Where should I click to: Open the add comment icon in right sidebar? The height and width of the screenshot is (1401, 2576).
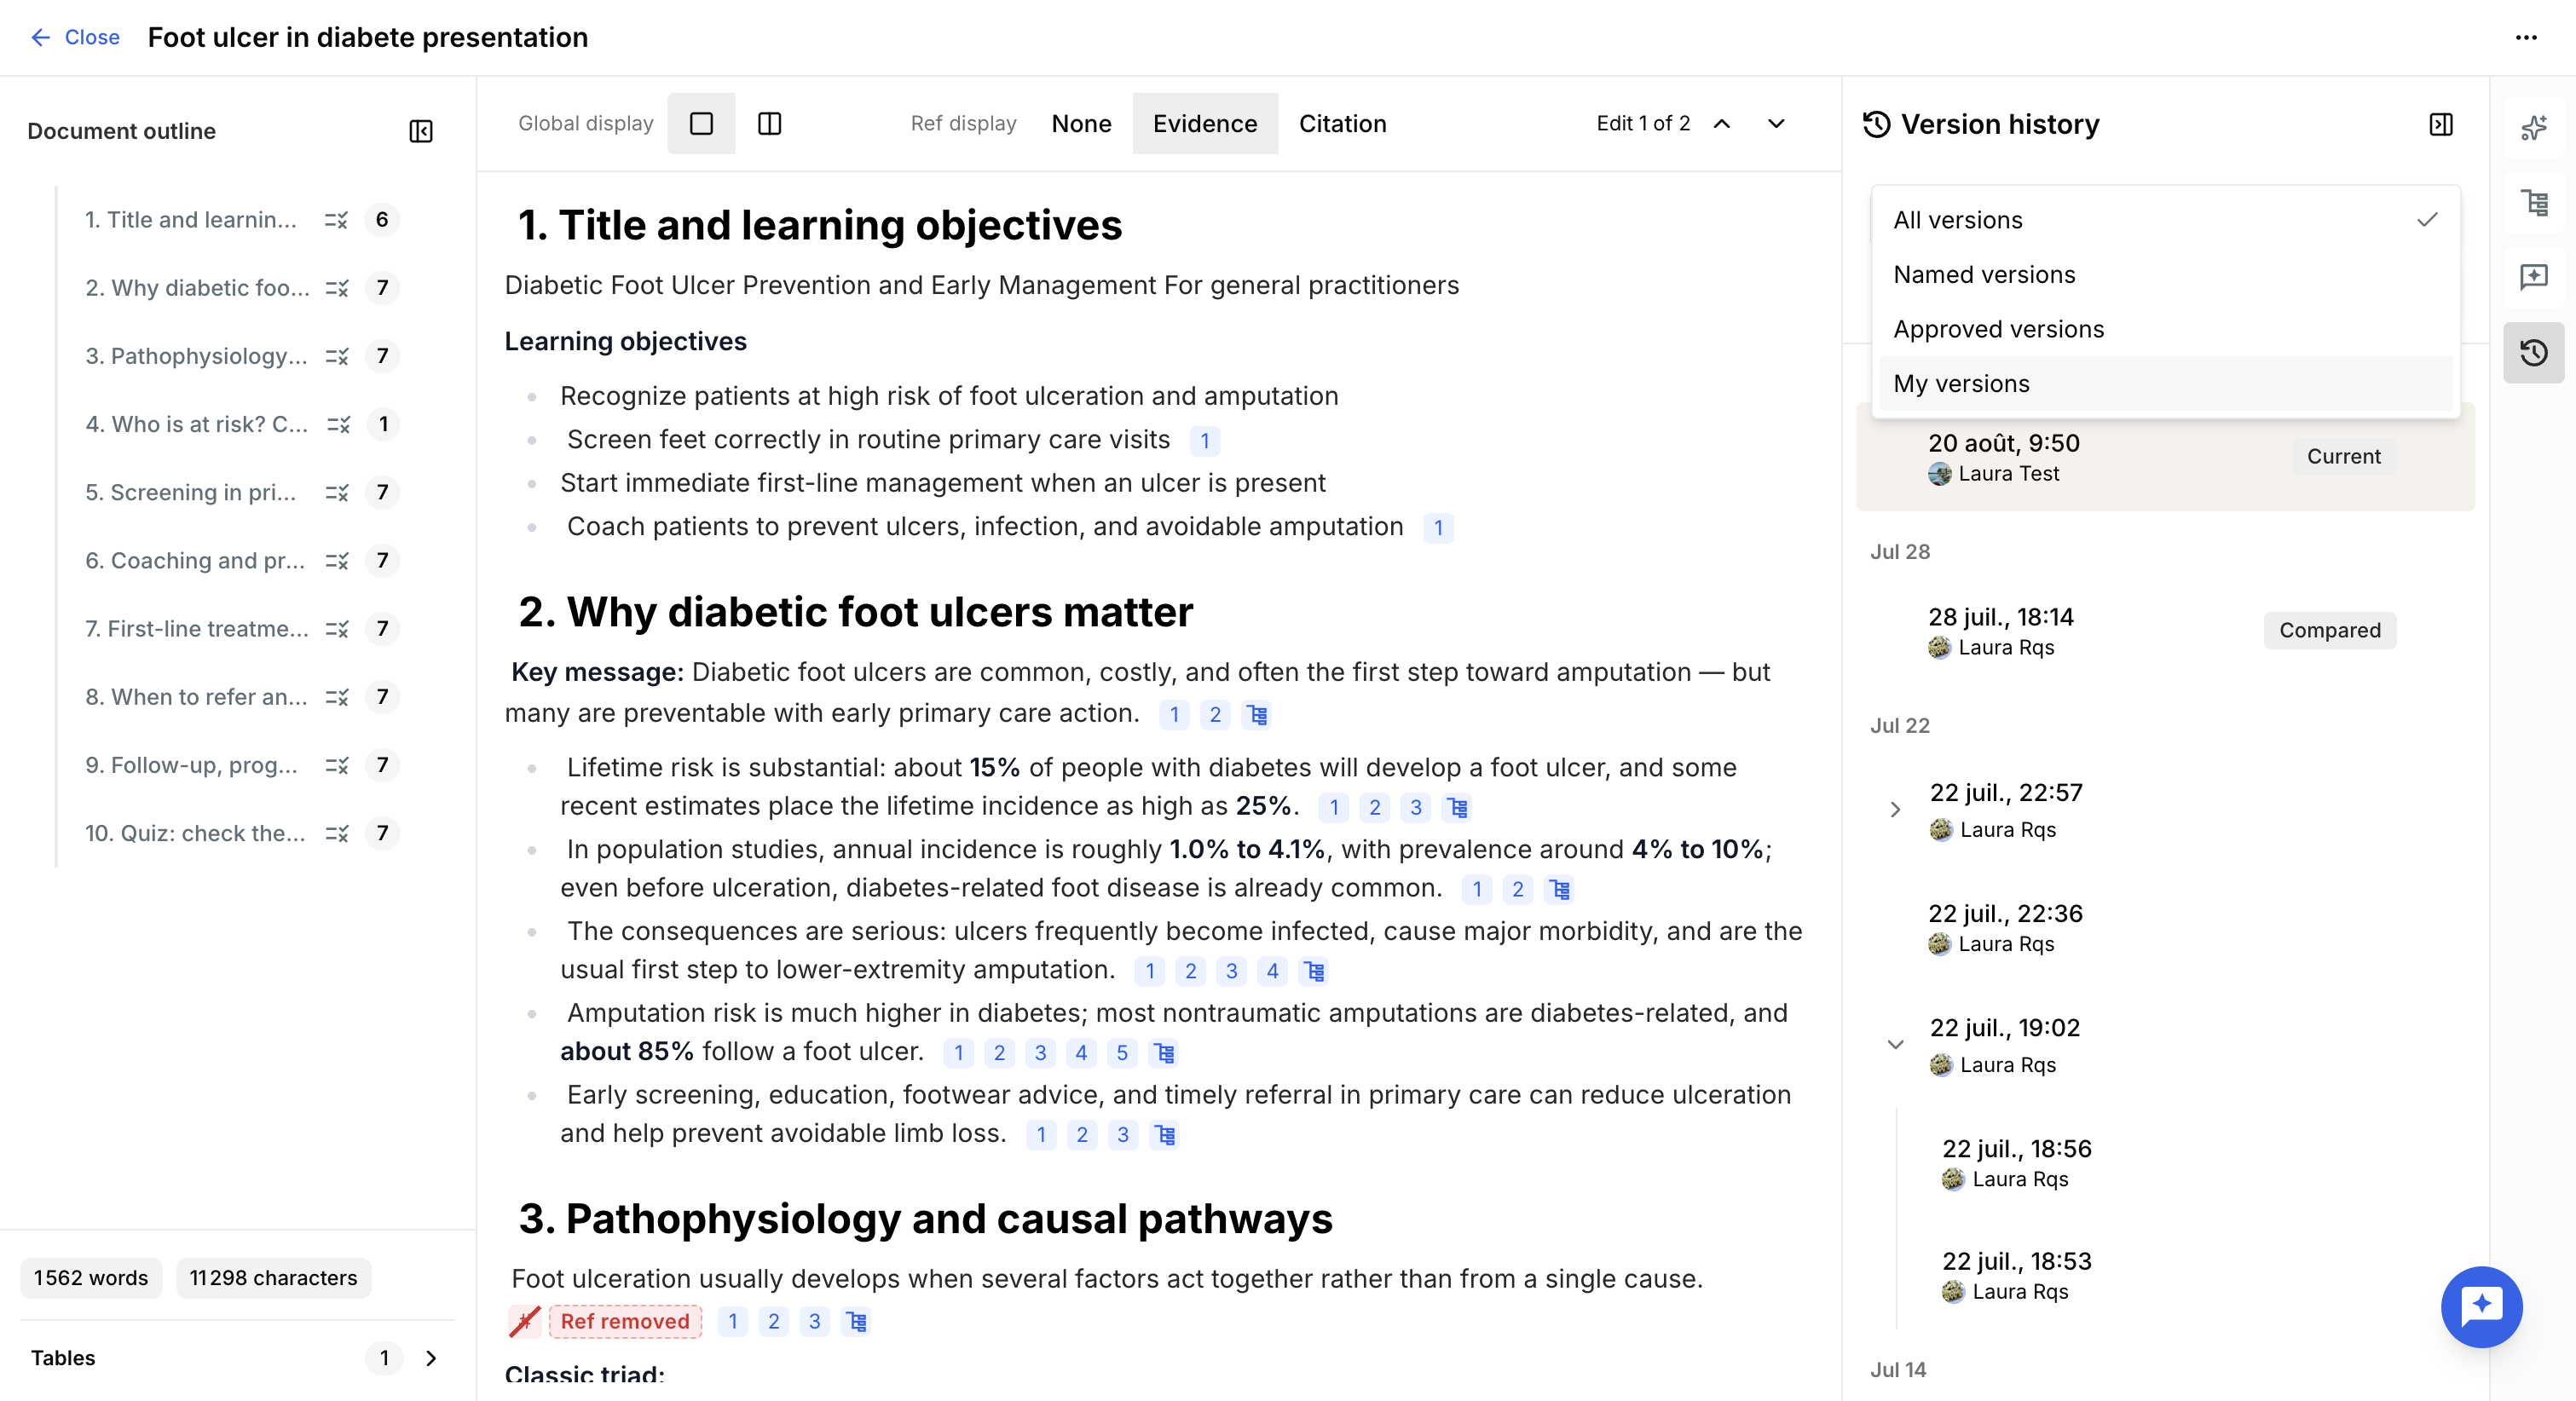point(2533,277)
